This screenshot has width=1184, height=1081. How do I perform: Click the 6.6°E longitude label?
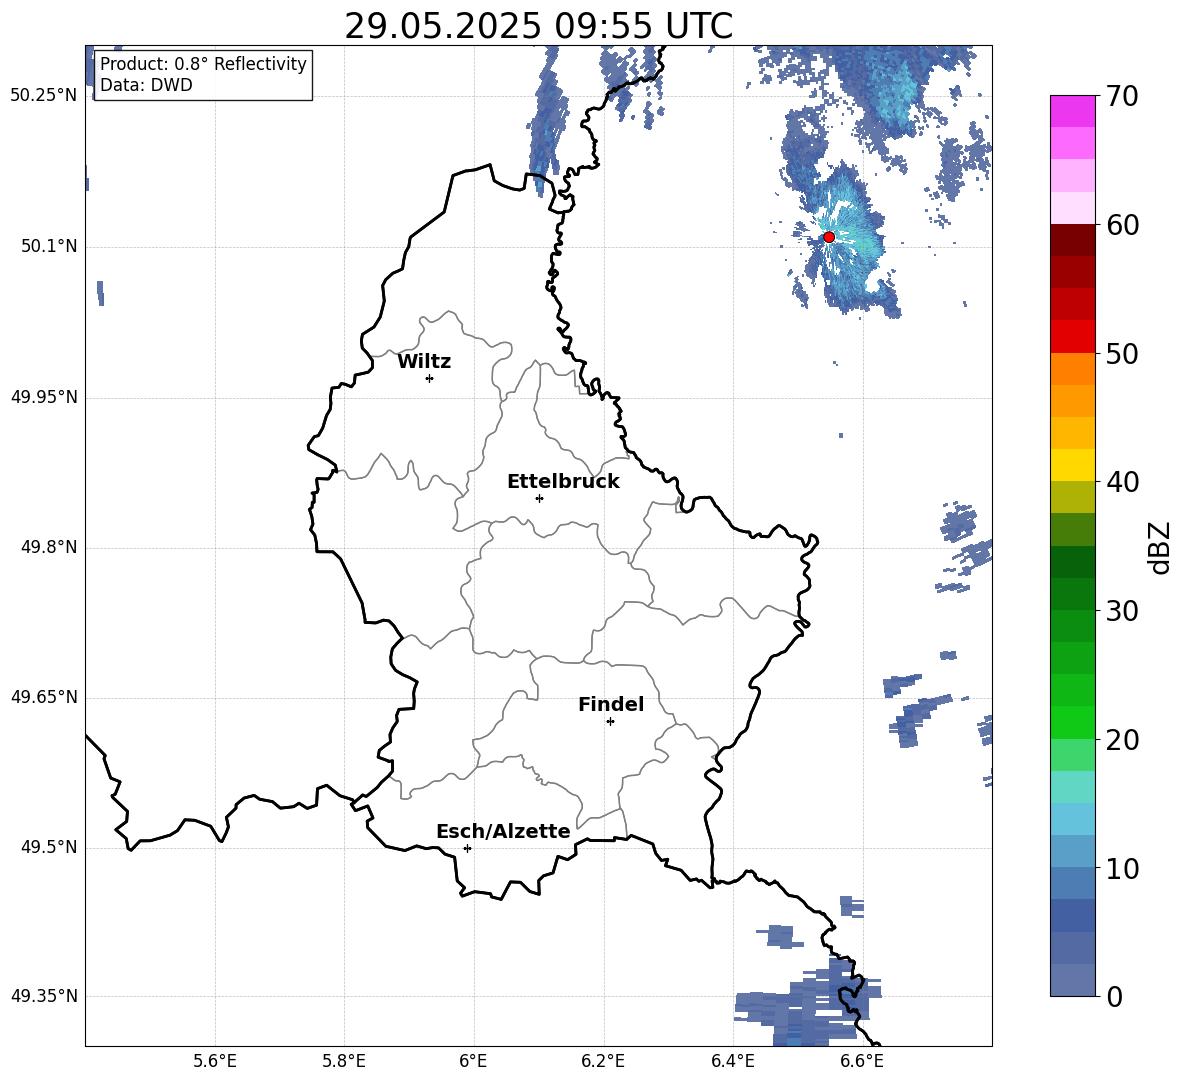862,1061
